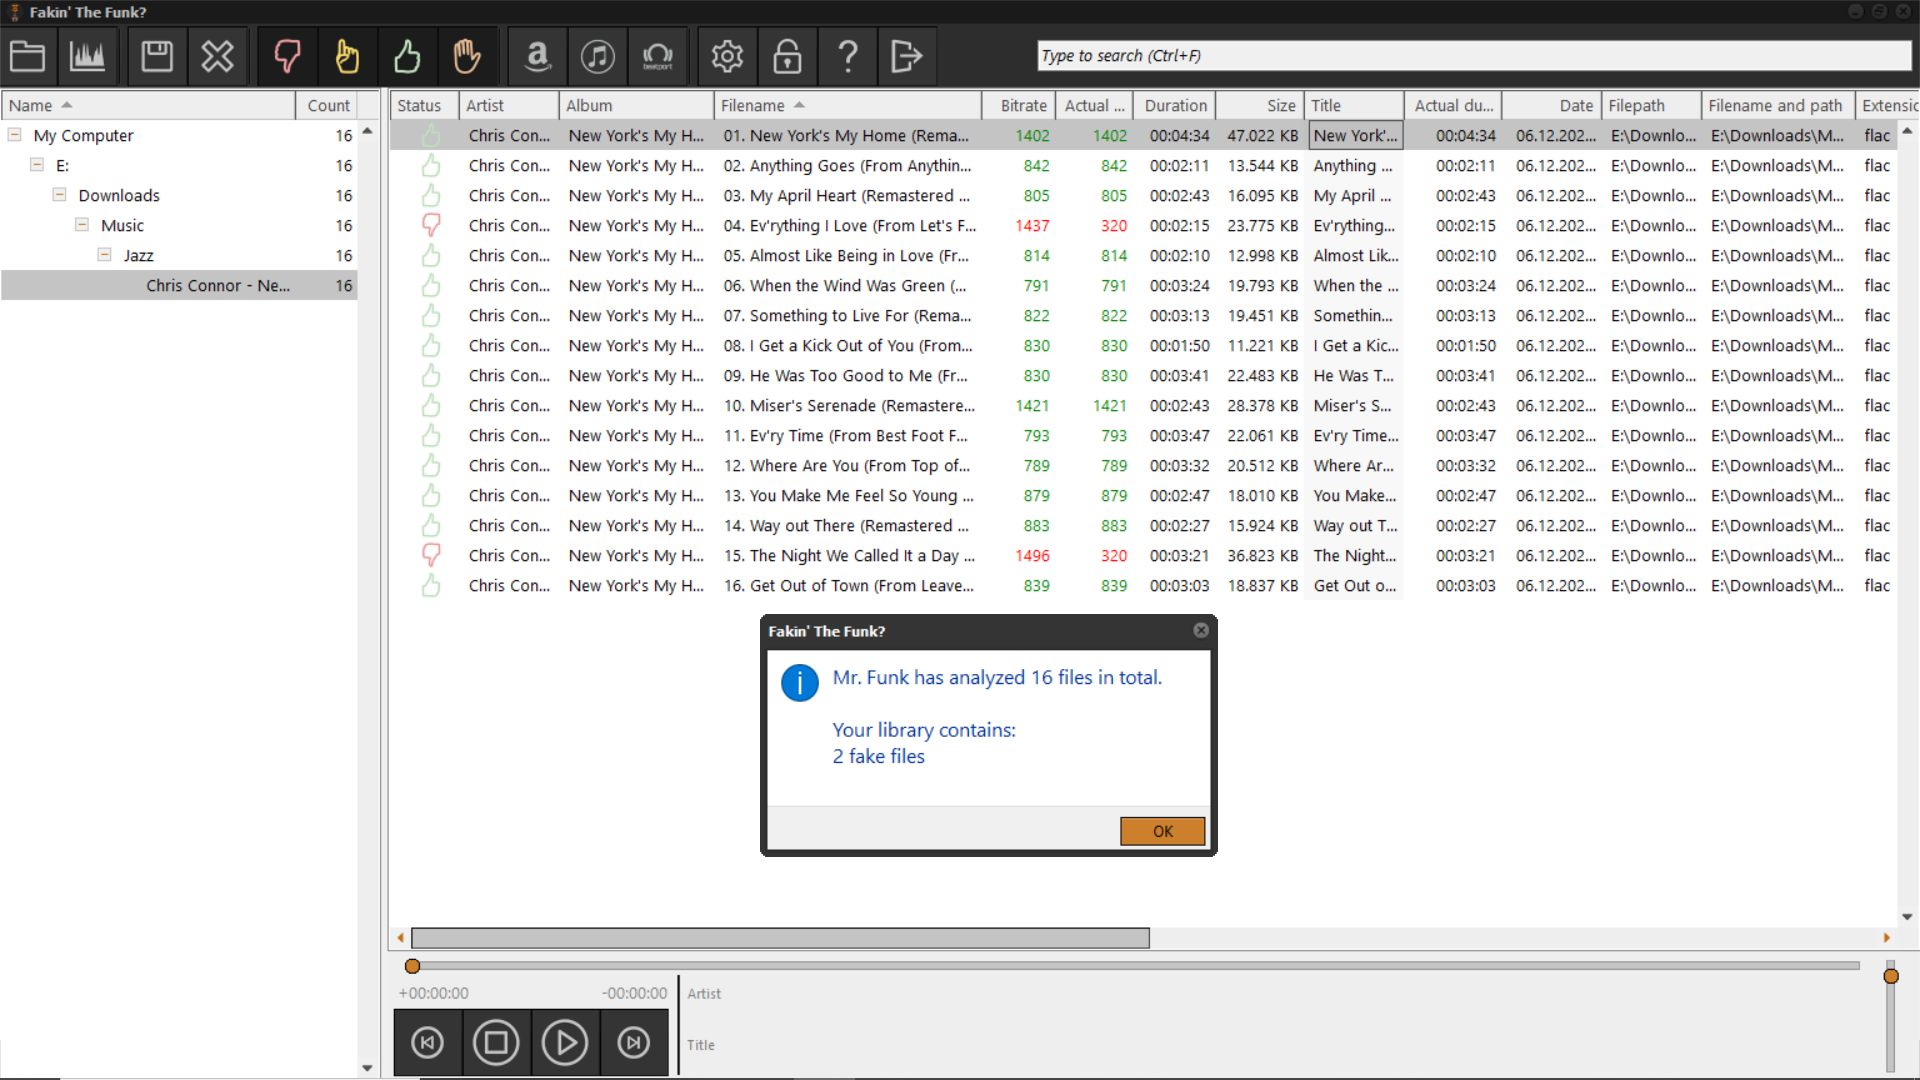Click the Beatport headphones icon
Viewport: 1920px width, 1080px height.
coord(657,56)
